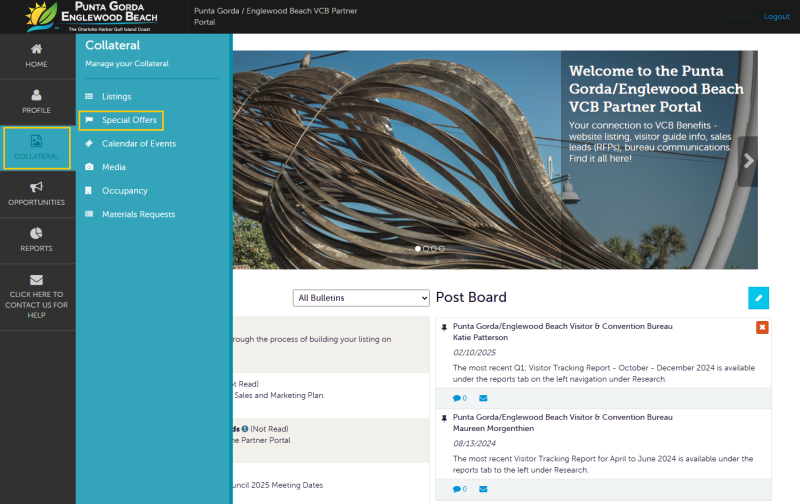Click the VCB Partner Portal header title
The width and height of the screenshot is (800, 504).
click(x=276, y=16)
